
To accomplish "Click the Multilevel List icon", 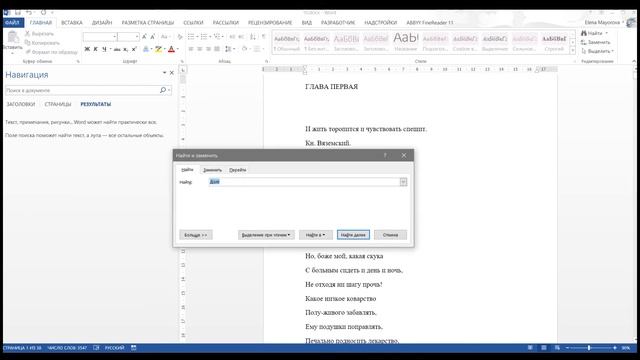I will point(217,37).
